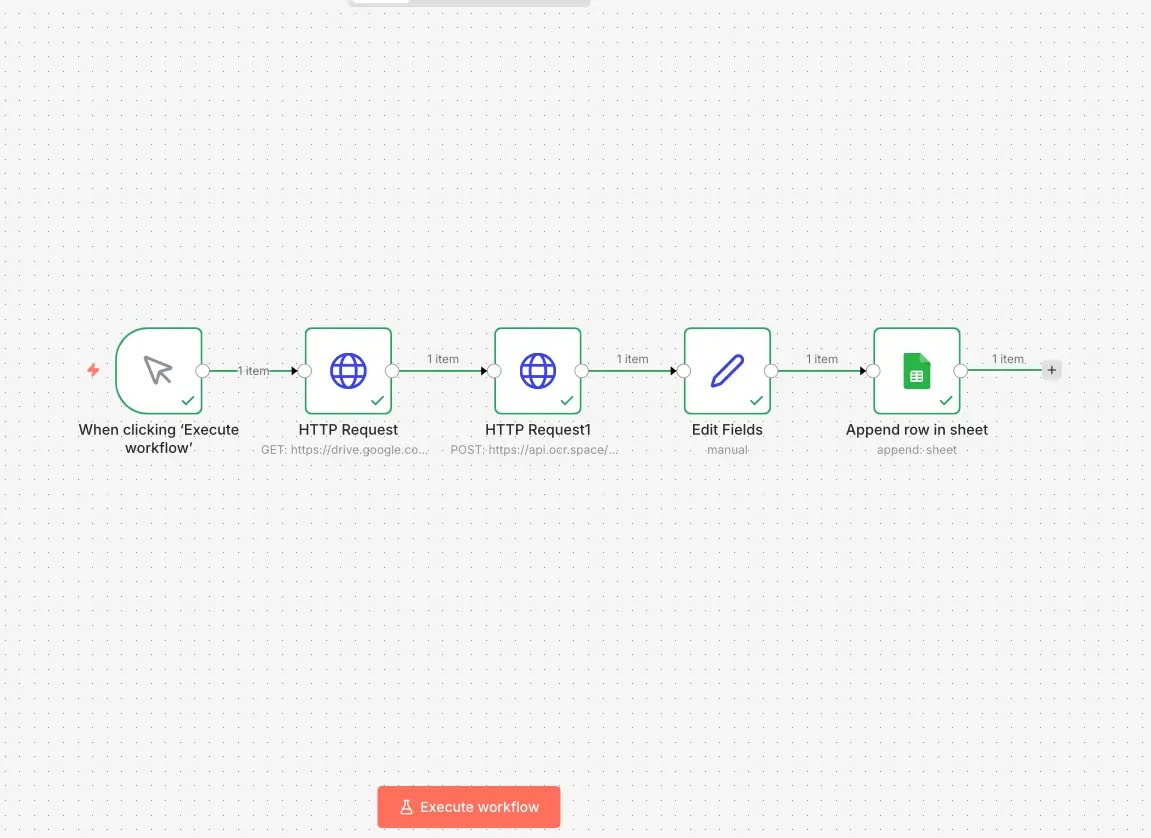1151x838 pixels.
Task: Click the GET drive.google URL subtitle
Action: pos(345,449)
